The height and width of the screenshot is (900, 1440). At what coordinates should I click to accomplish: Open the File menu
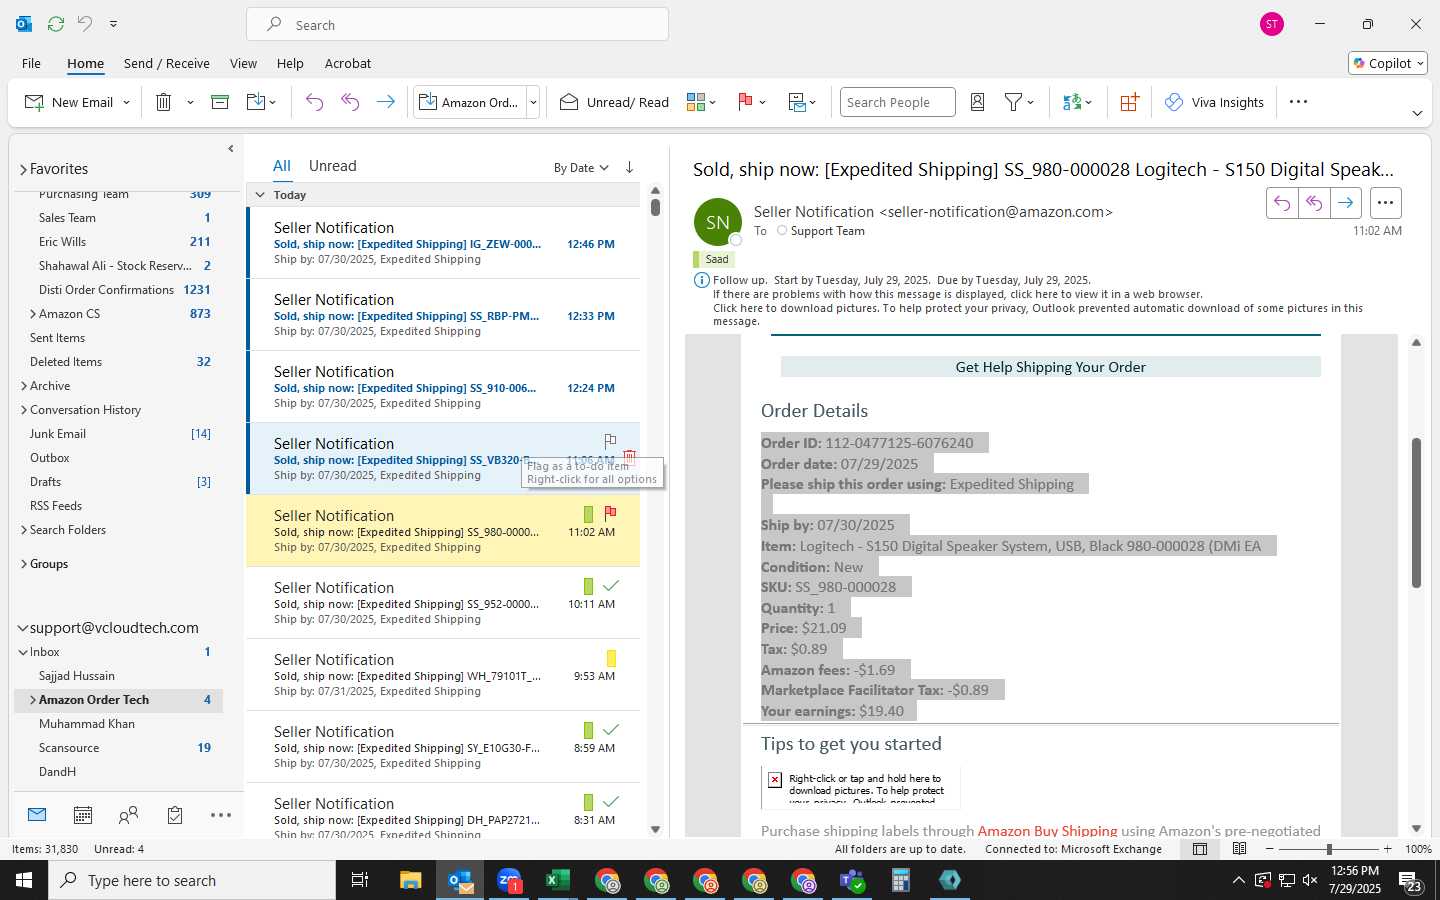click(x=31, y=63)
